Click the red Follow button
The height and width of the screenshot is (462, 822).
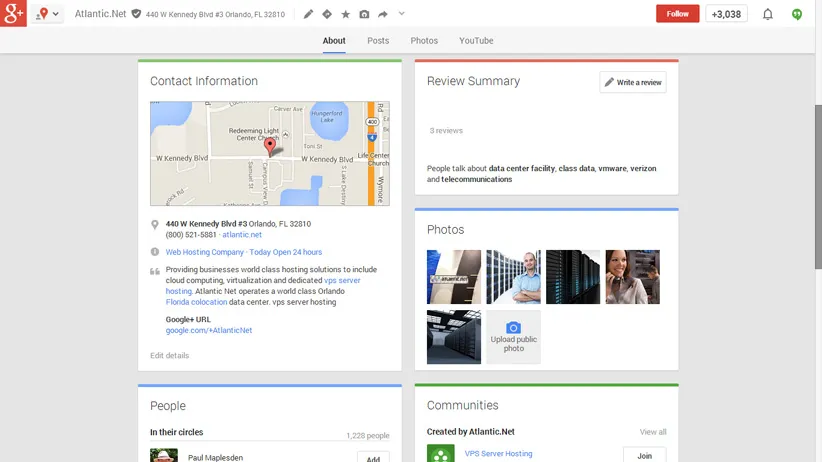[677, 14]
